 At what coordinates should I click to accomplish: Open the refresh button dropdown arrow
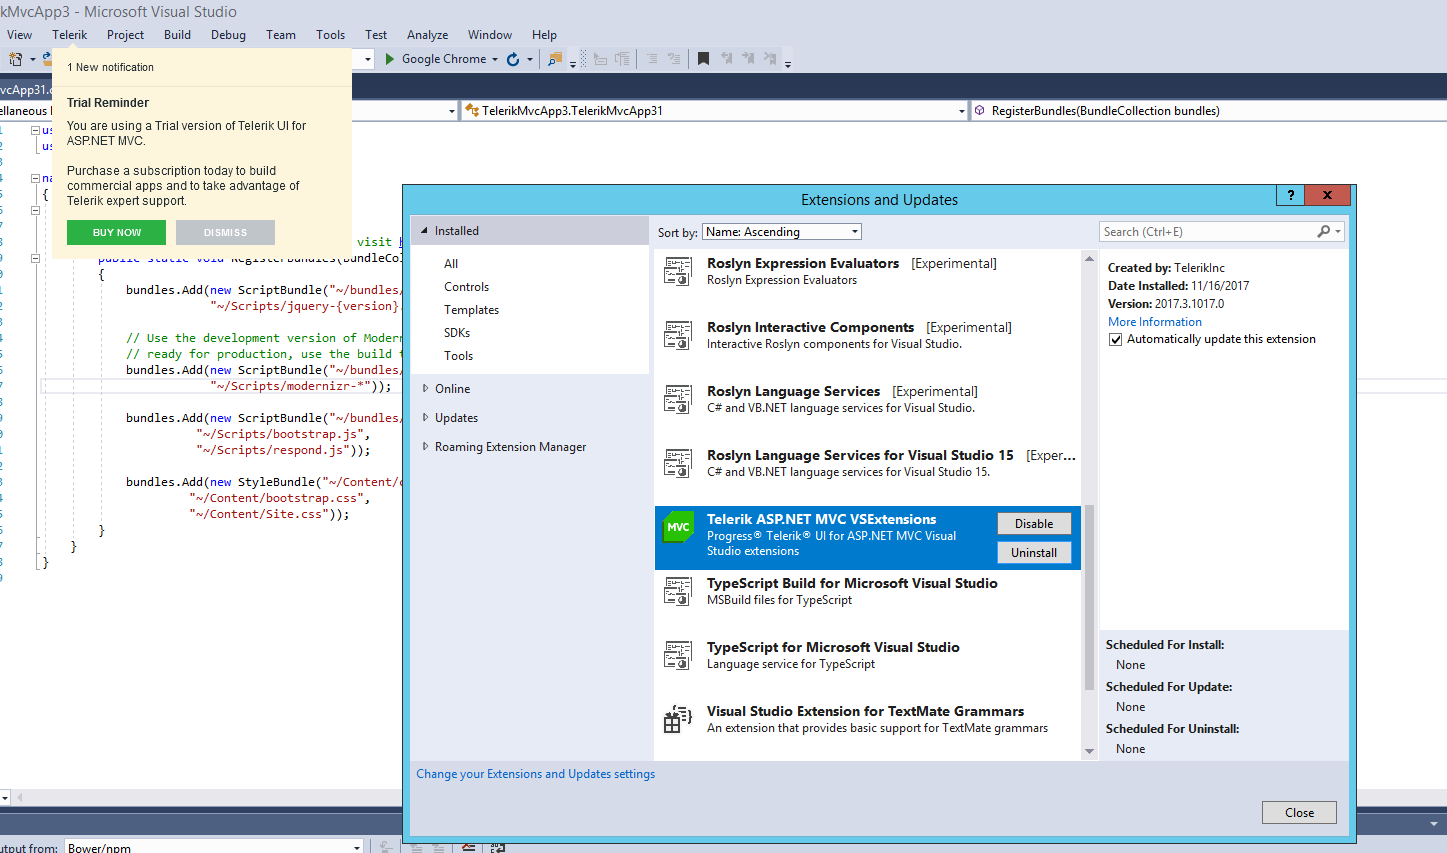tap(528, 59)
